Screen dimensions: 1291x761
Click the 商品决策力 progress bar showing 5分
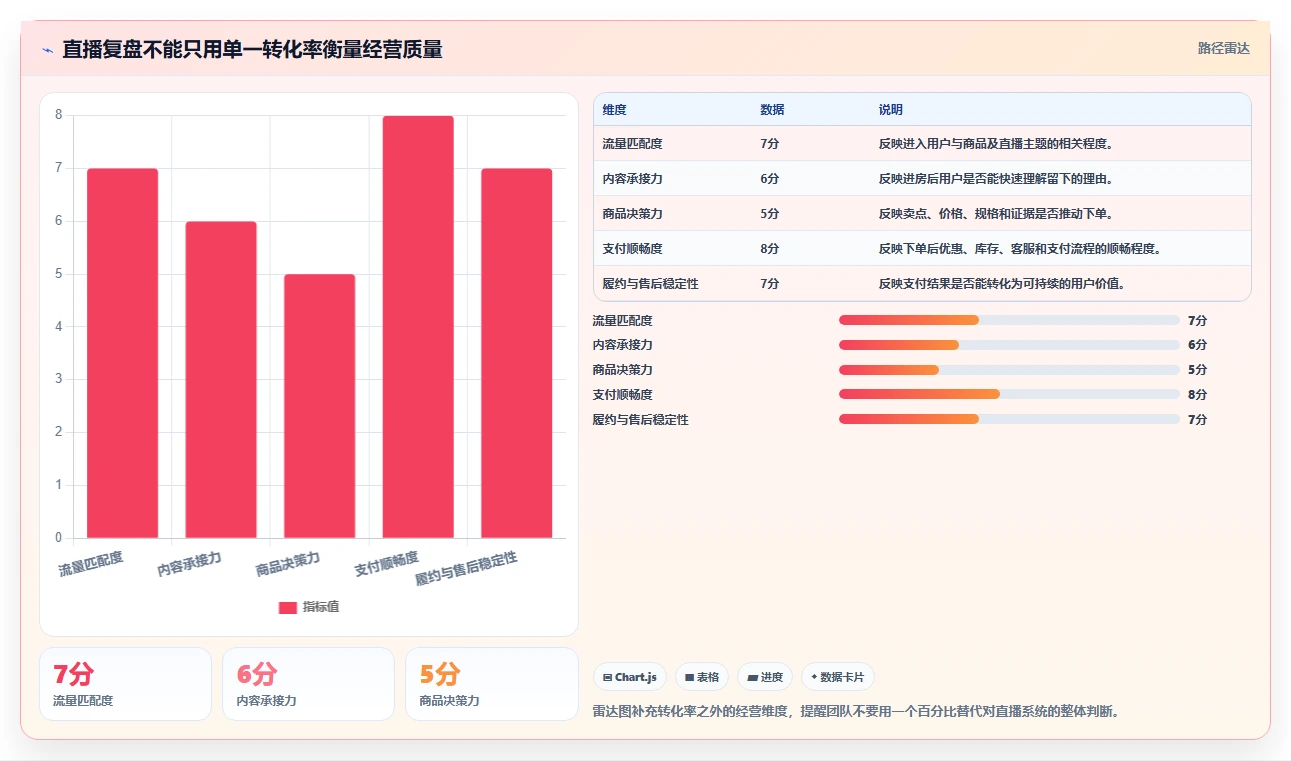[1009, 370]
